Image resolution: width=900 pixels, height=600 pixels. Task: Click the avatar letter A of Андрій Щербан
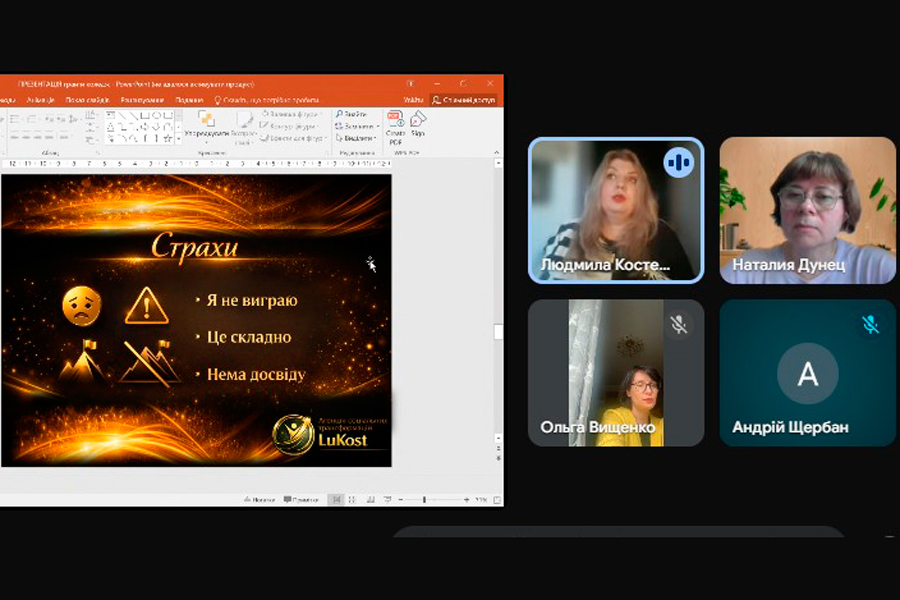tap(808, 374)
